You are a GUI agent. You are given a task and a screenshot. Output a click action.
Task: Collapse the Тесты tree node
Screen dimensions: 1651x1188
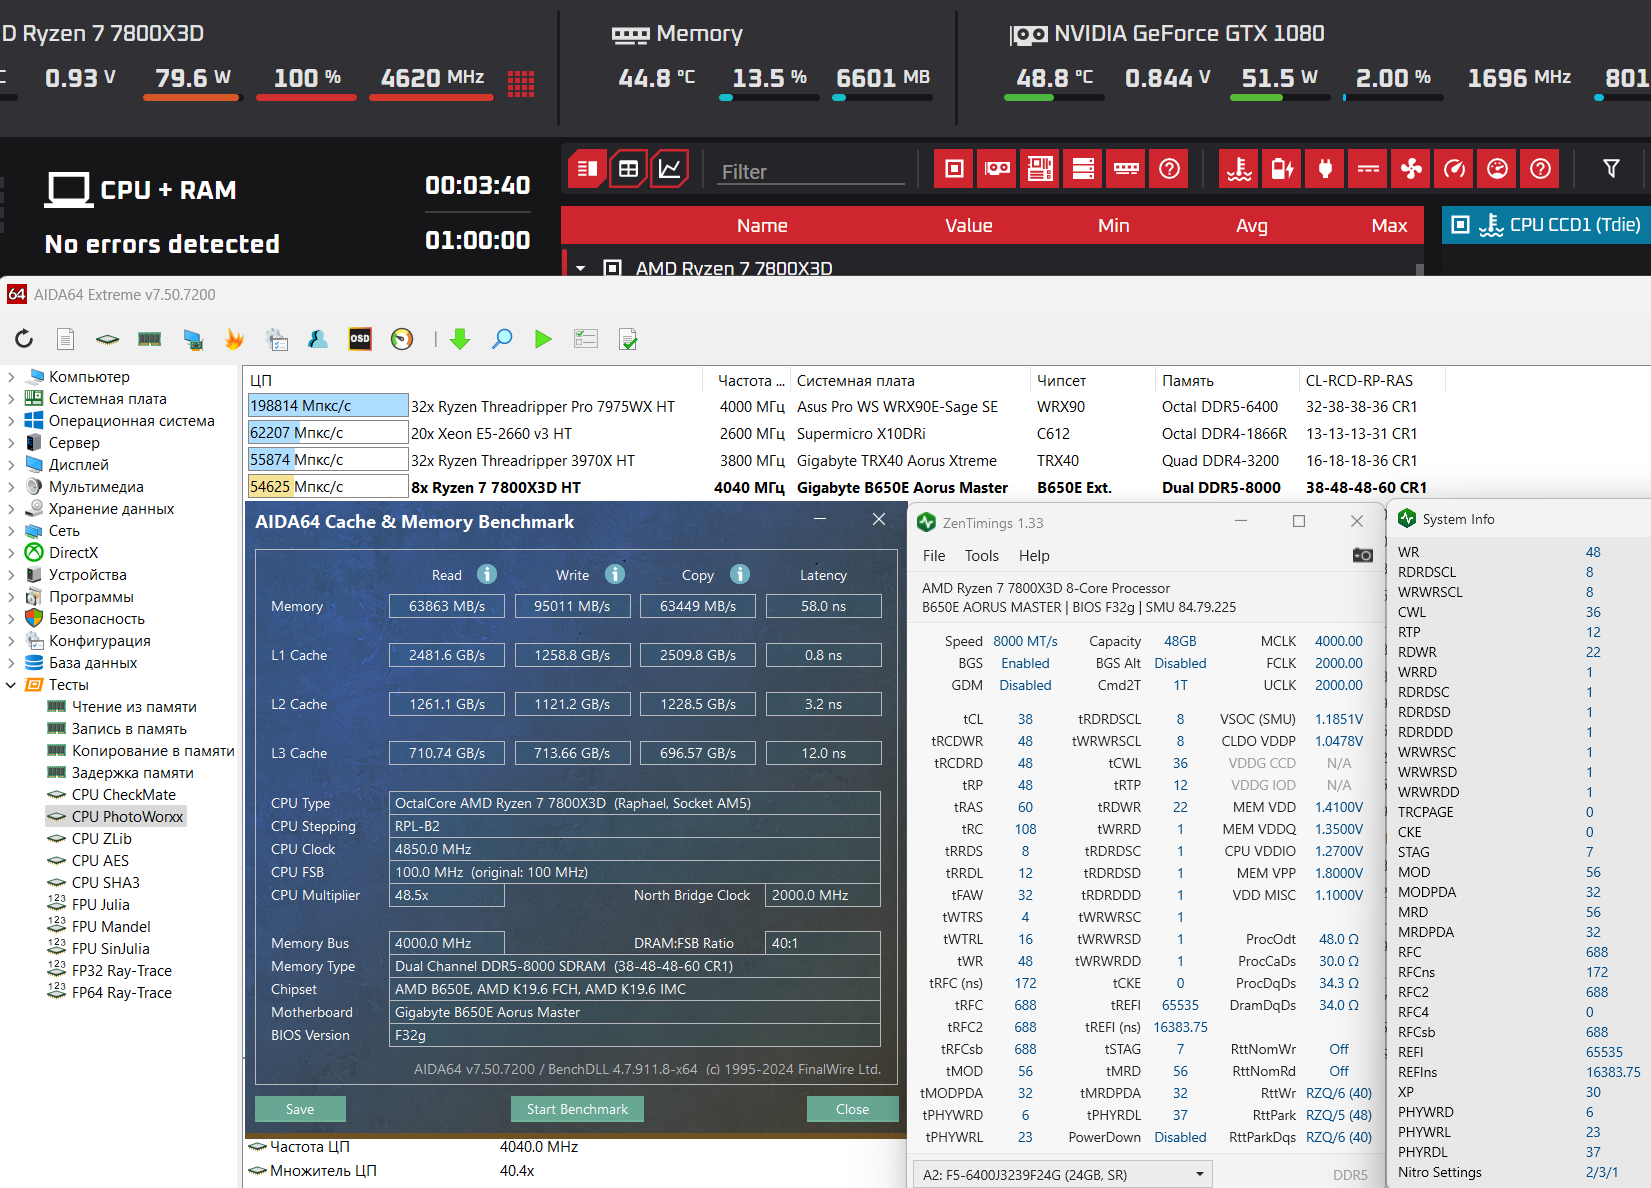pyautogui.click(x=11, y=685)
